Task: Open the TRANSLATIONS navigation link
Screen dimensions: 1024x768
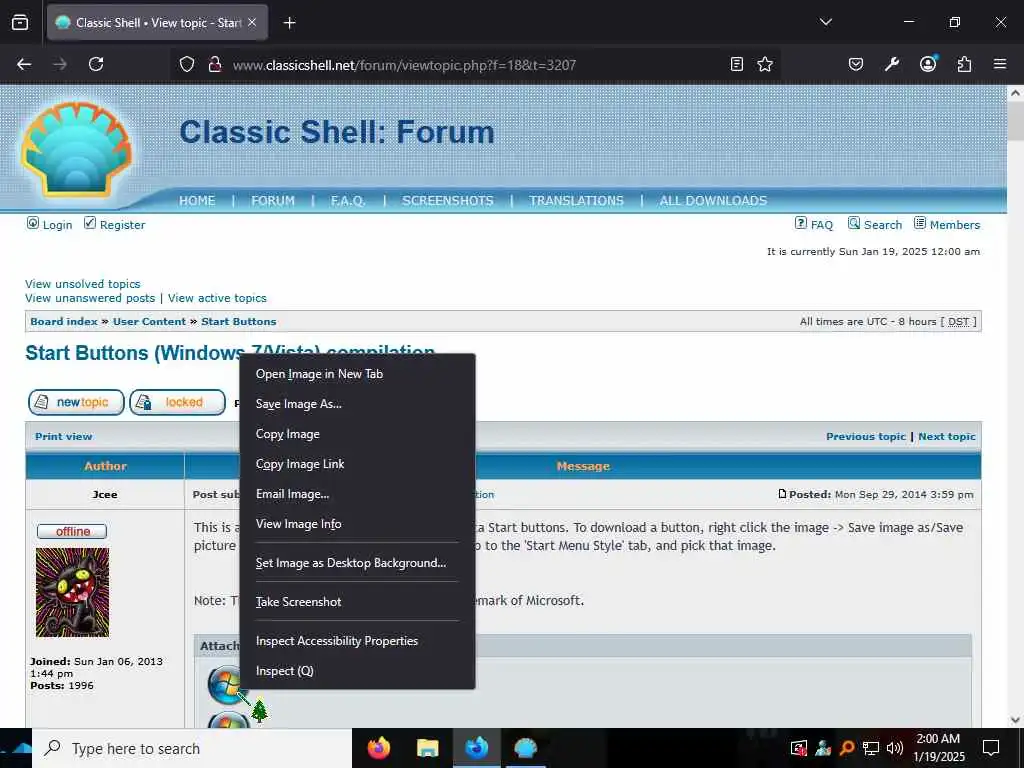Action: (576, 200)
